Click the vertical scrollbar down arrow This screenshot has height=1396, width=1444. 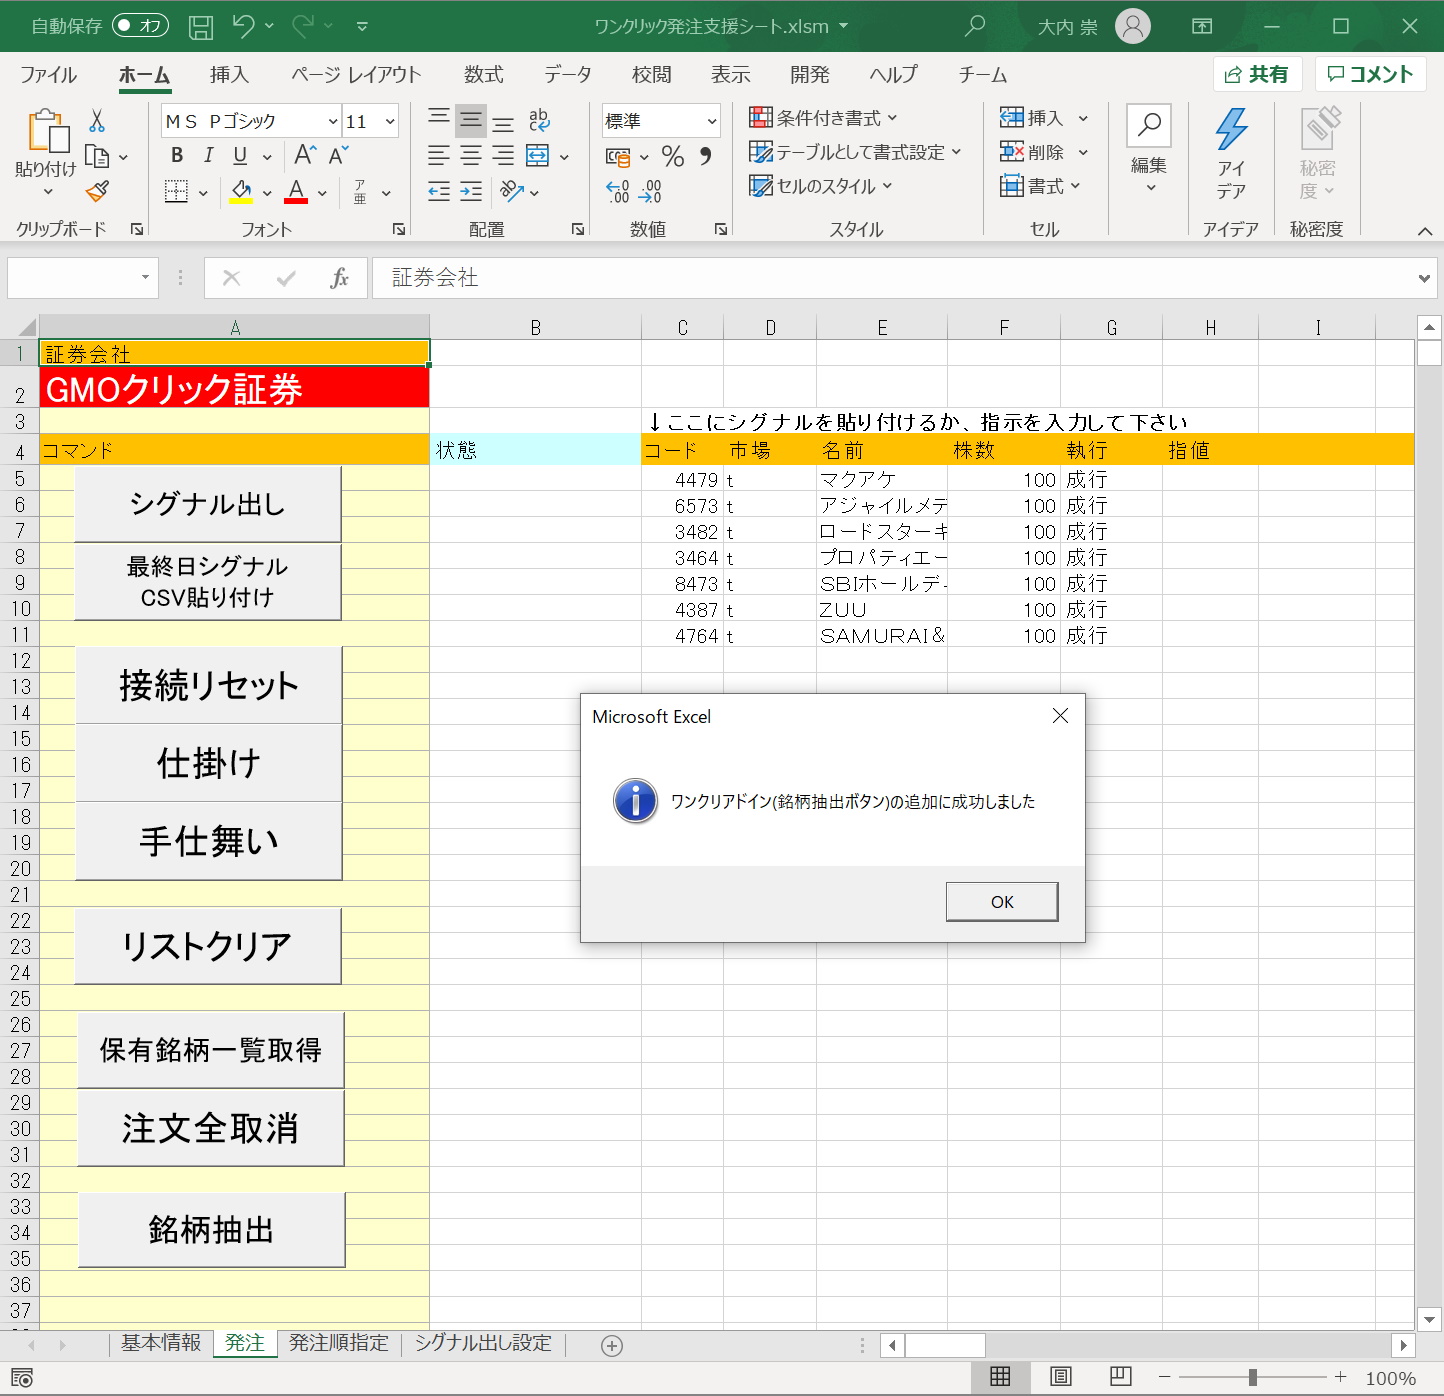pos(1429,1320)
